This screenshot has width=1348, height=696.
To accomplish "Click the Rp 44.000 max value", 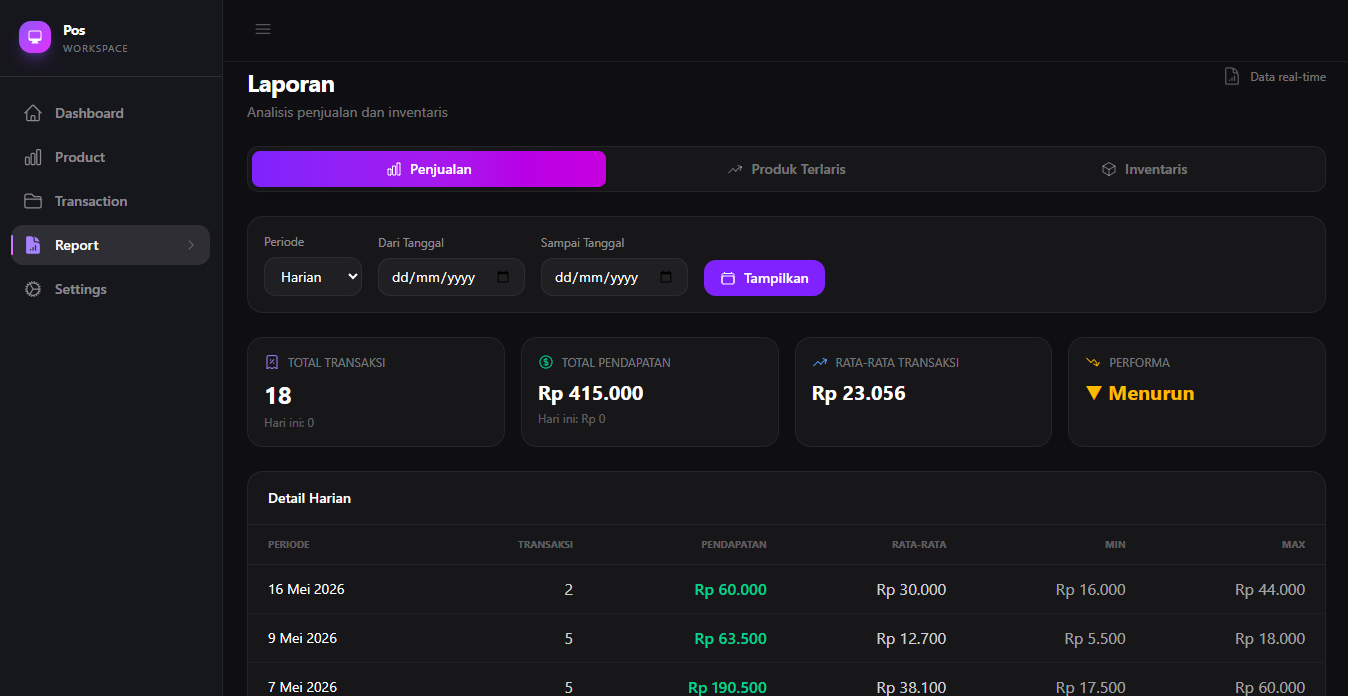I will point(1270,590).
